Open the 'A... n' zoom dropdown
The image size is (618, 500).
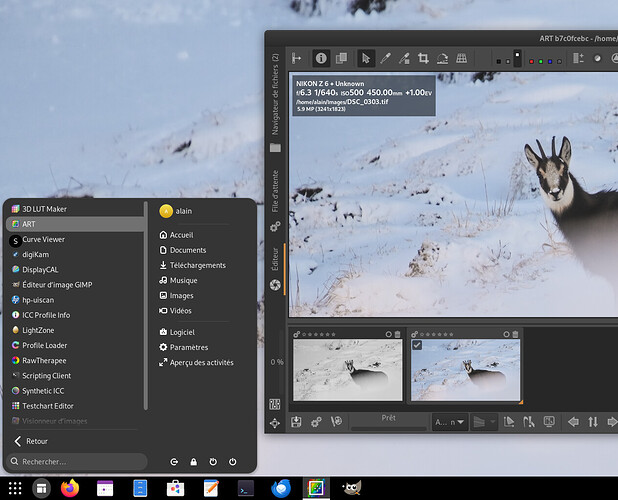click(450, 422)
